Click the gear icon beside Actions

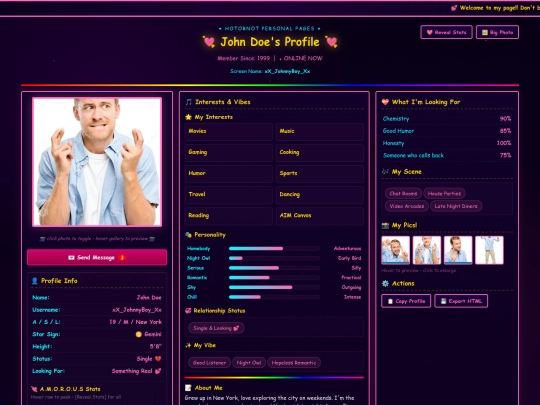click(385, 283)
